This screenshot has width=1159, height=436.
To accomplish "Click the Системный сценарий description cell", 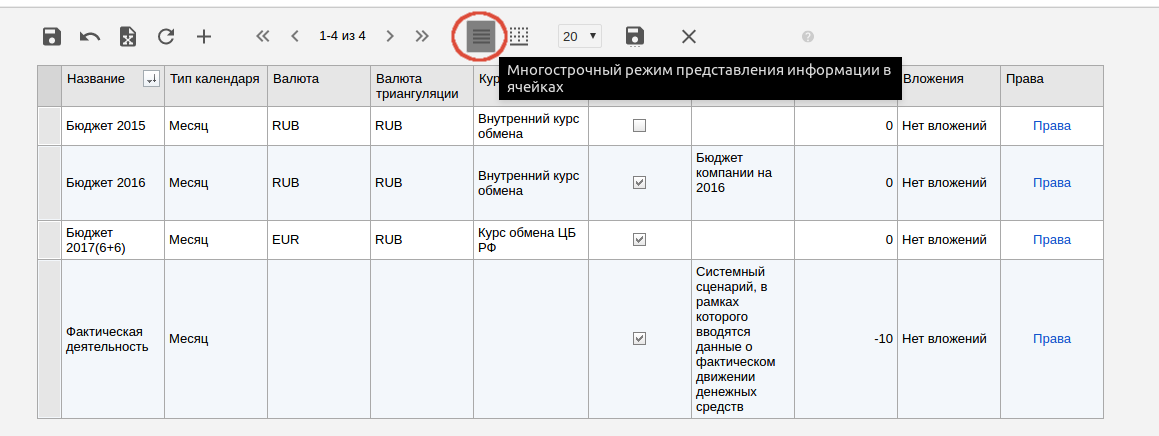I will [743, 338].
